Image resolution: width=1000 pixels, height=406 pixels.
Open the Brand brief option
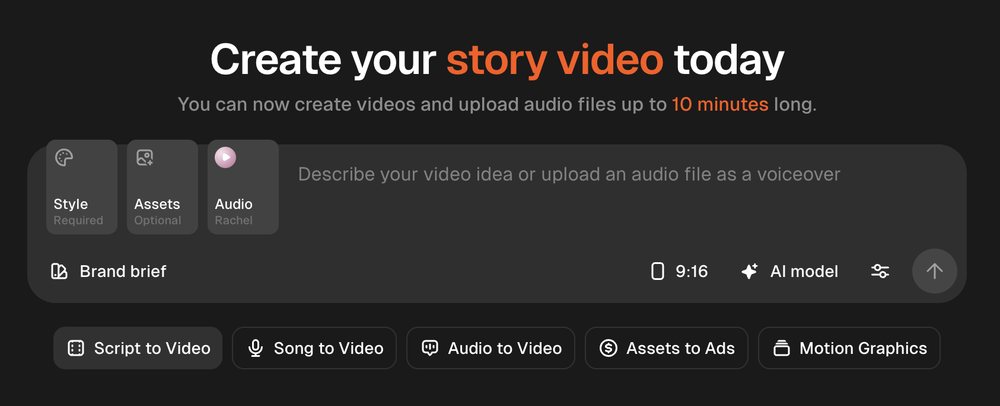[108, 272]
